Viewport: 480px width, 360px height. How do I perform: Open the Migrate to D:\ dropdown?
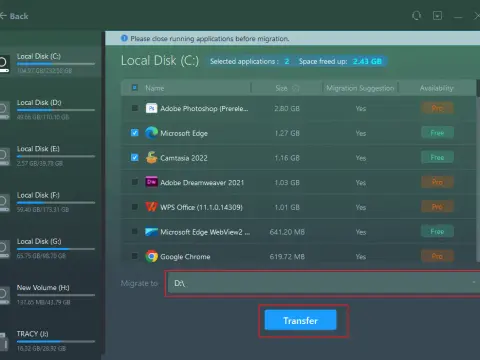tap(323, 283)
